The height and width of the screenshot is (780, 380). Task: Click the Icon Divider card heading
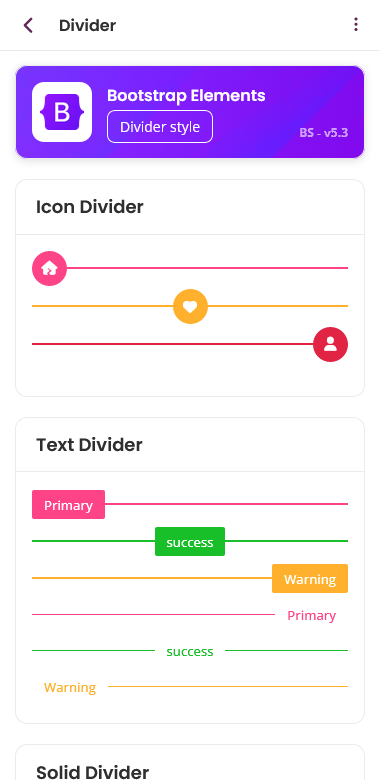pos(90,207)
